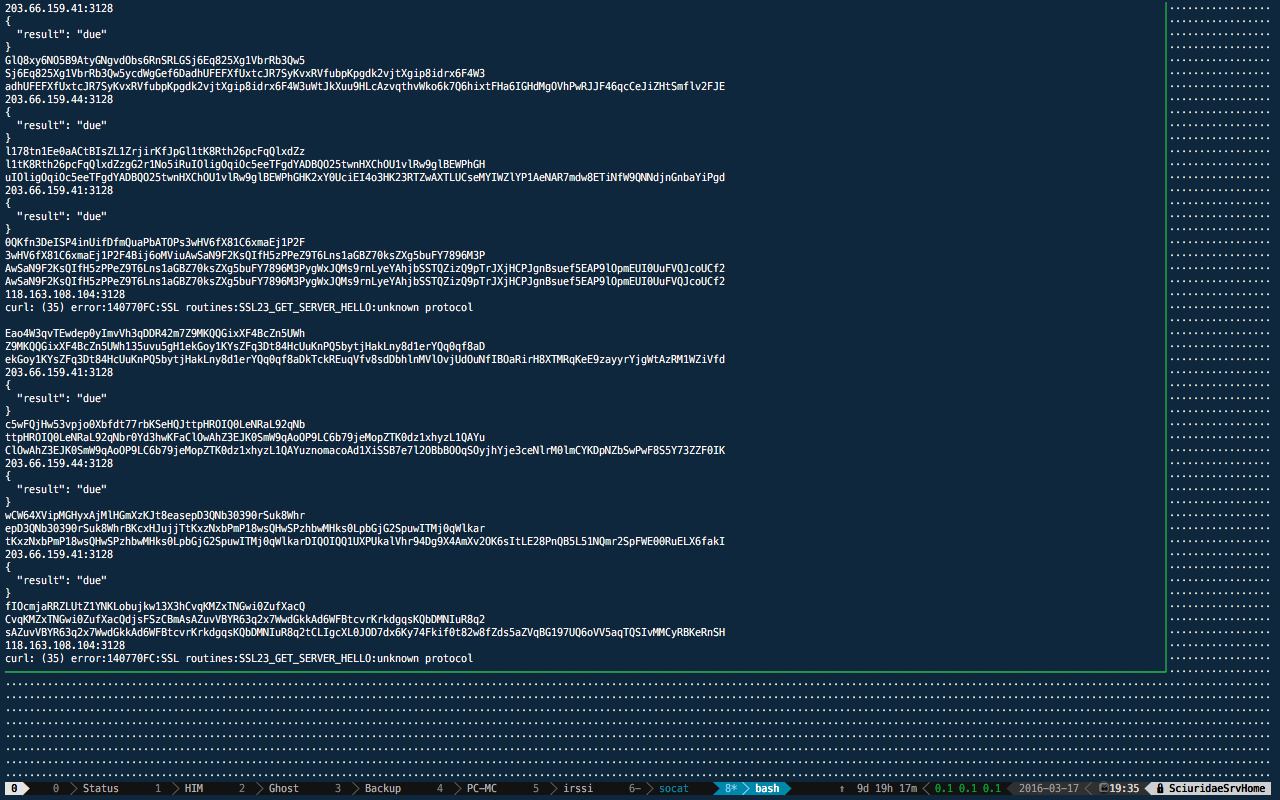
Task: Open the irssi window tab
Action: [x=563, y=788]
